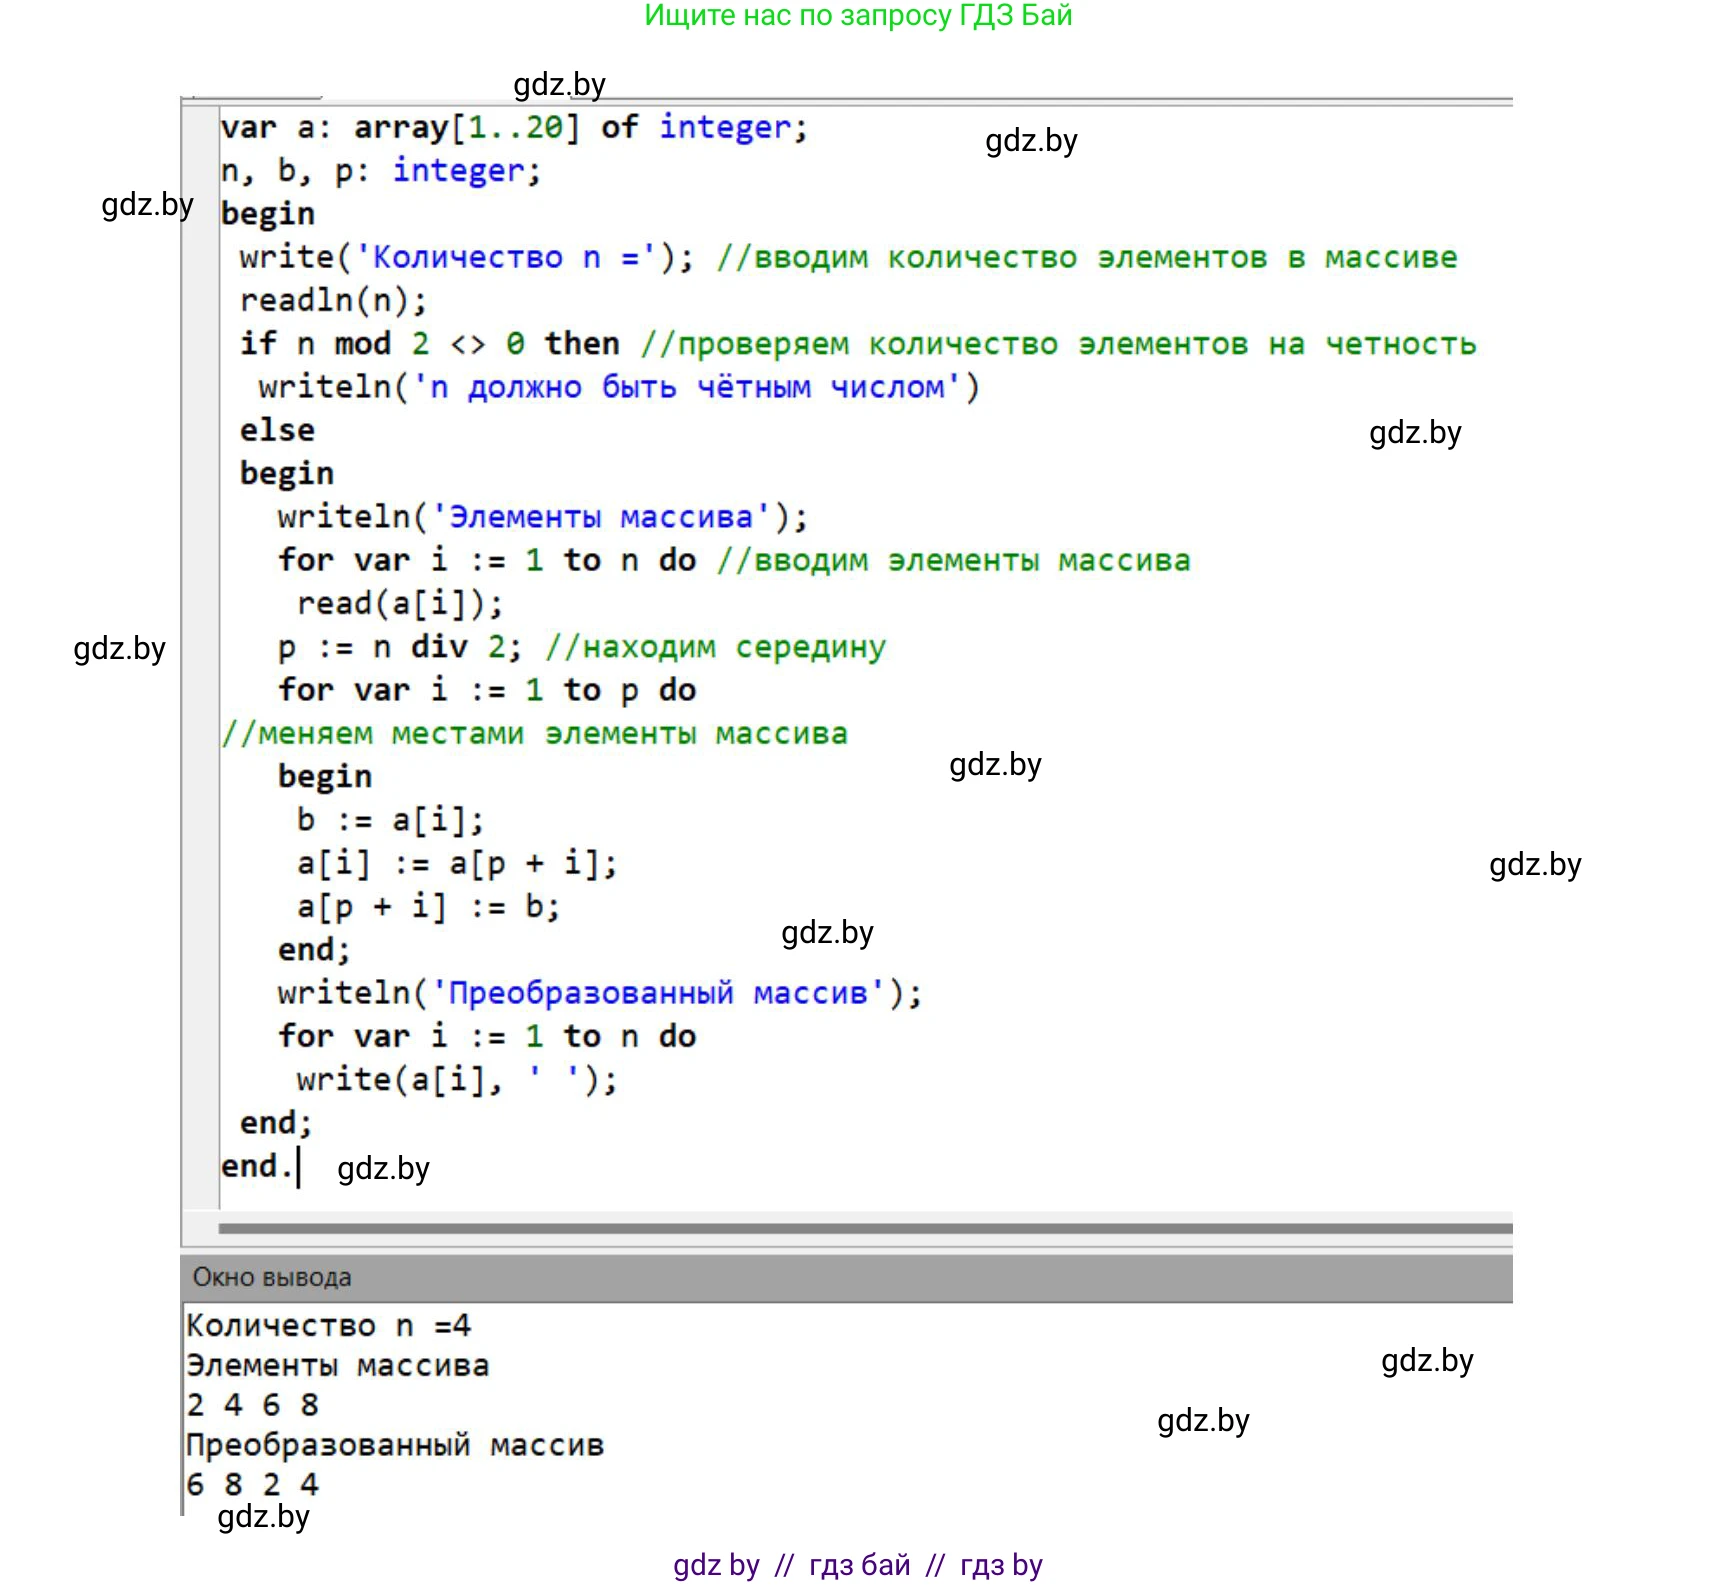Click the string 'n должно быть чётным числом'
Screen dimensions: 1719x1585
coord(687,387)
